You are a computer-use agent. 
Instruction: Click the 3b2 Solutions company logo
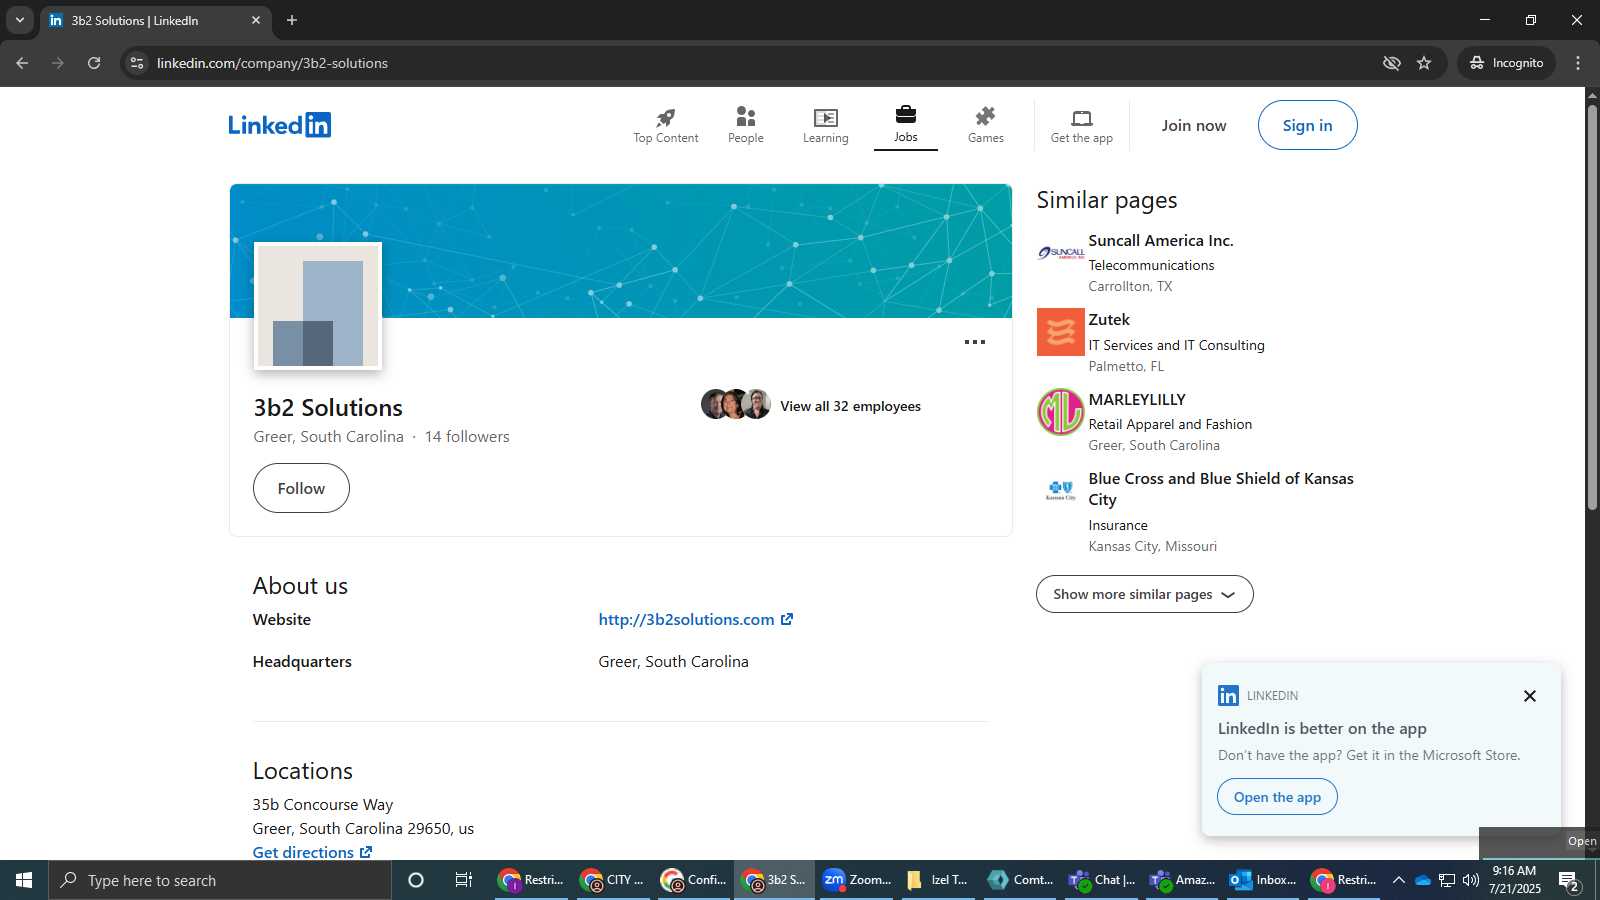[318, 306]
